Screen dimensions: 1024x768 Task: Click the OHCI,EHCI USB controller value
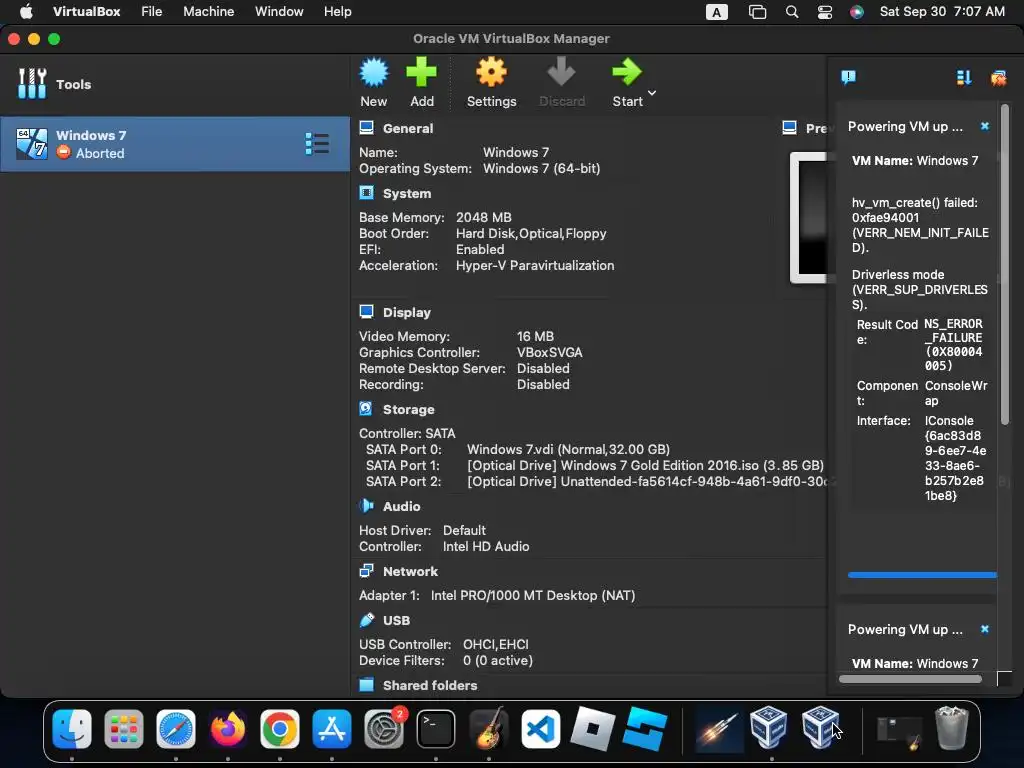(496, 644)
